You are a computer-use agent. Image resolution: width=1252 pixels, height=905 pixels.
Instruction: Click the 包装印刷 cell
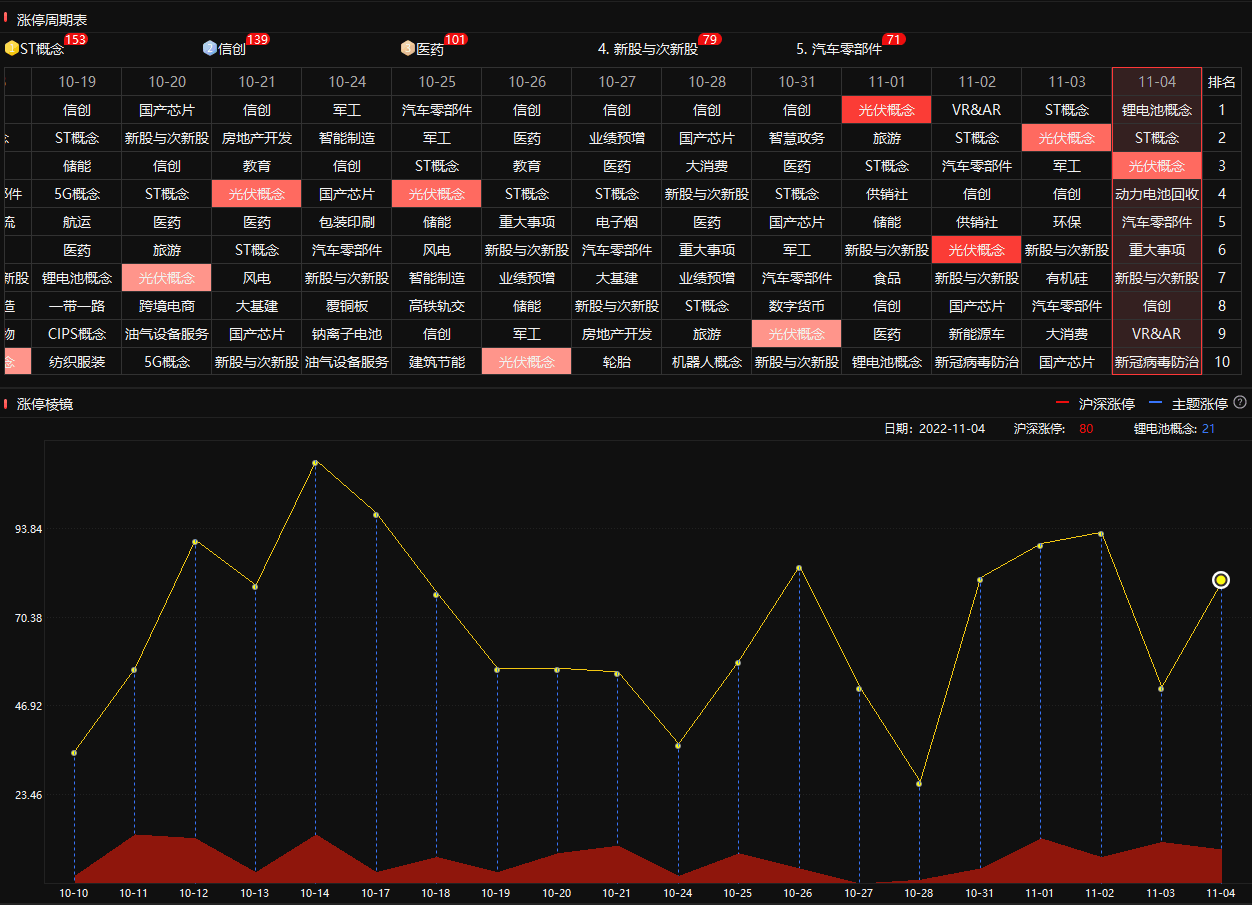[x=347, y=222]
